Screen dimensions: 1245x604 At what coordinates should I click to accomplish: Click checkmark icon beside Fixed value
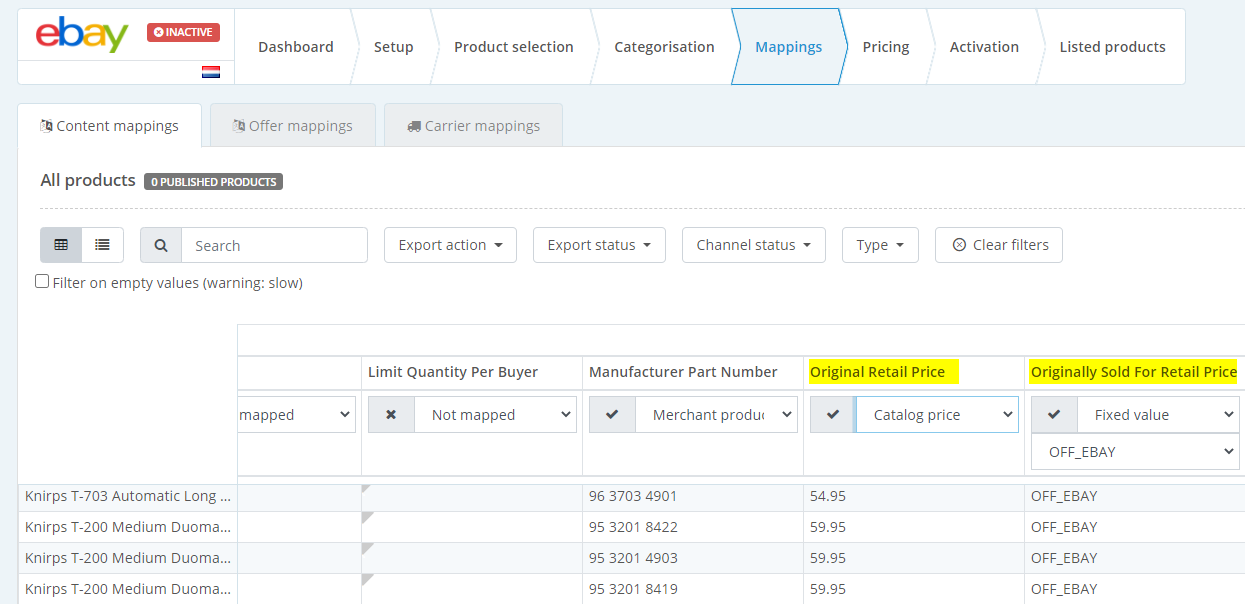(x=1053, y=415)
